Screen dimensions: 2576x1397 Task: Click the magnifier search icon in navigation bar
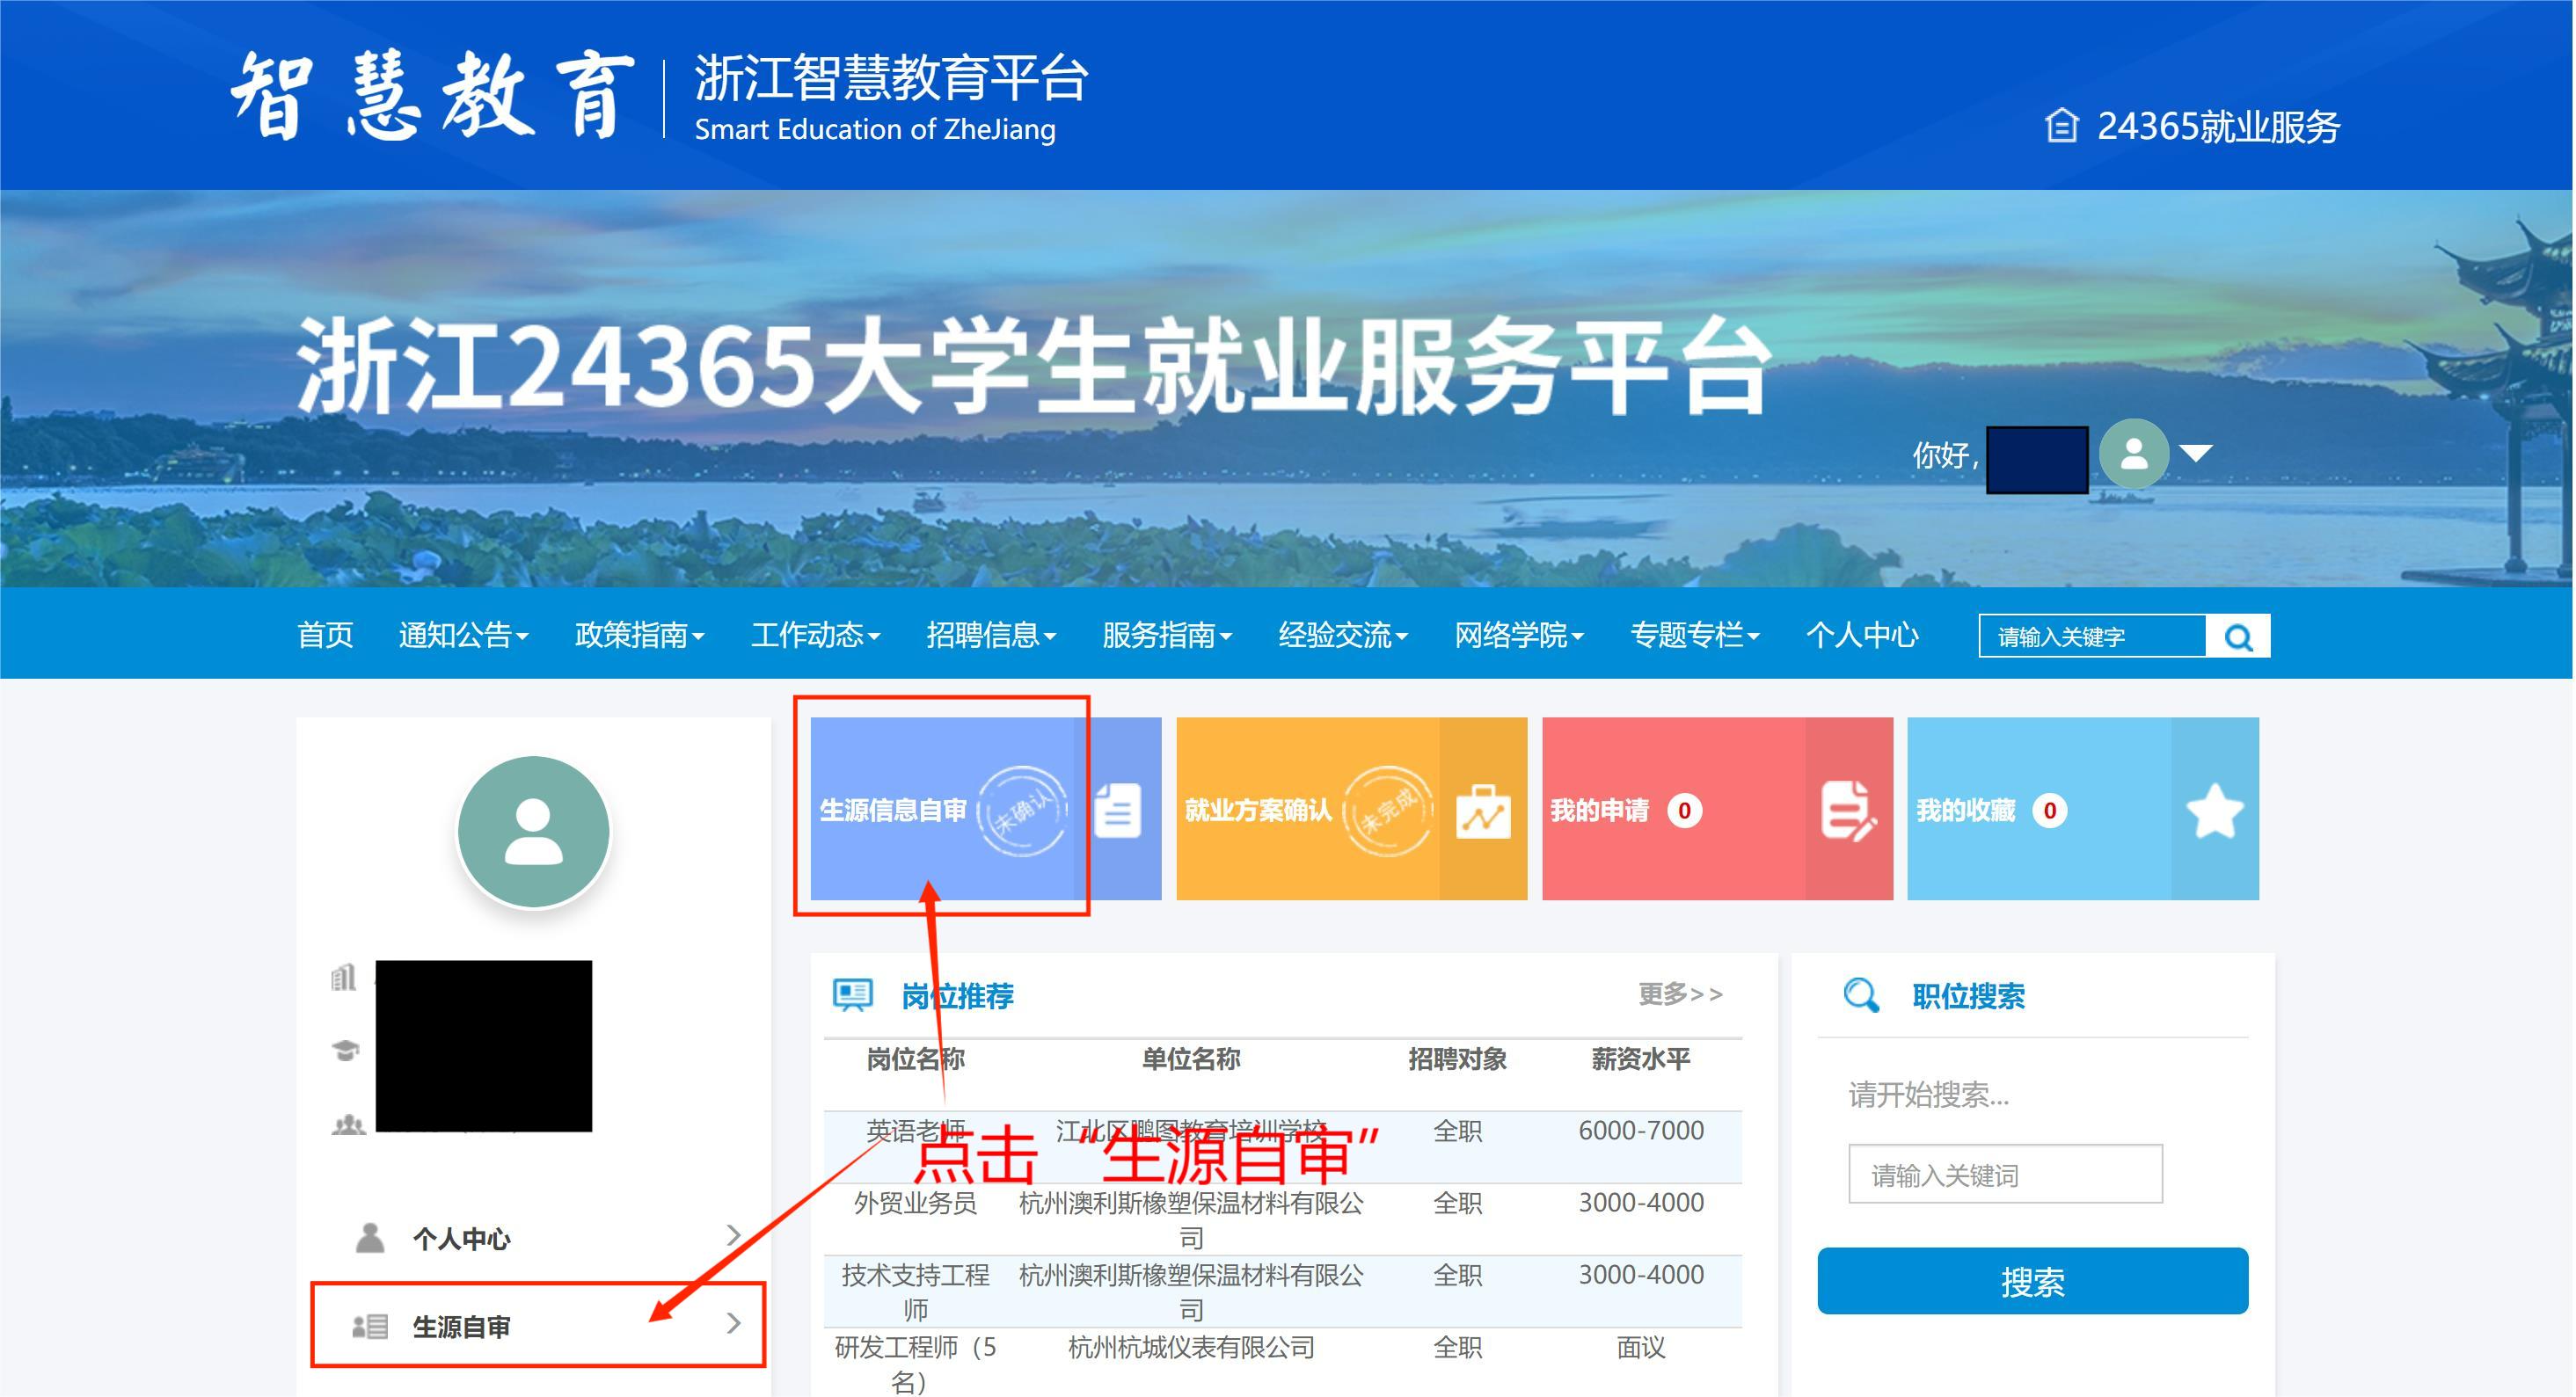pos(2238,636)
